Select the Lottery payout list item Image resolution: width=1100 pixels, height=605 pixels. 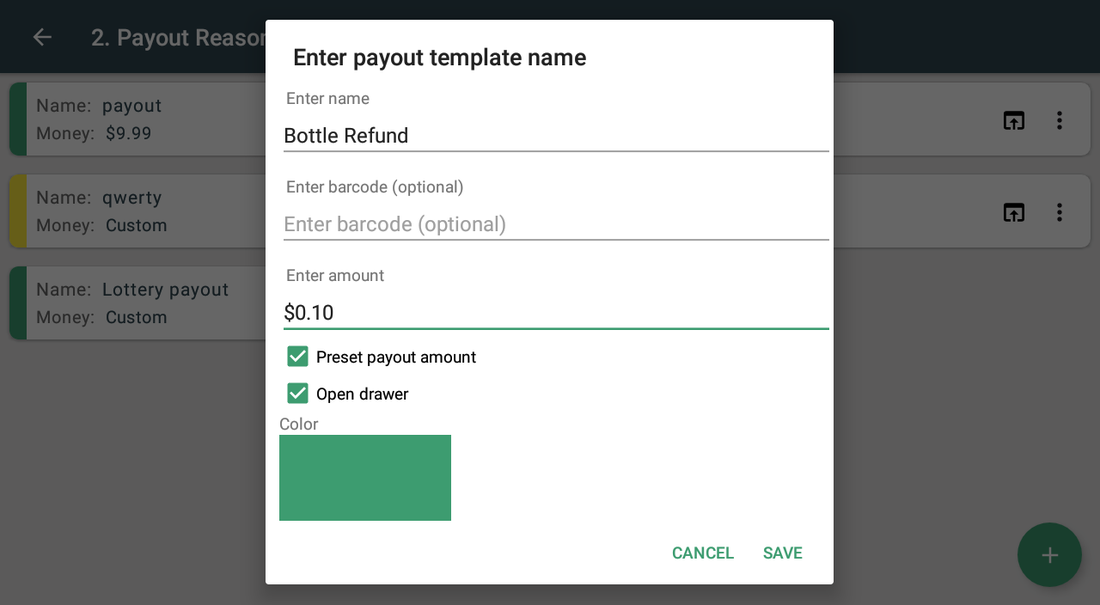[138, 303]
